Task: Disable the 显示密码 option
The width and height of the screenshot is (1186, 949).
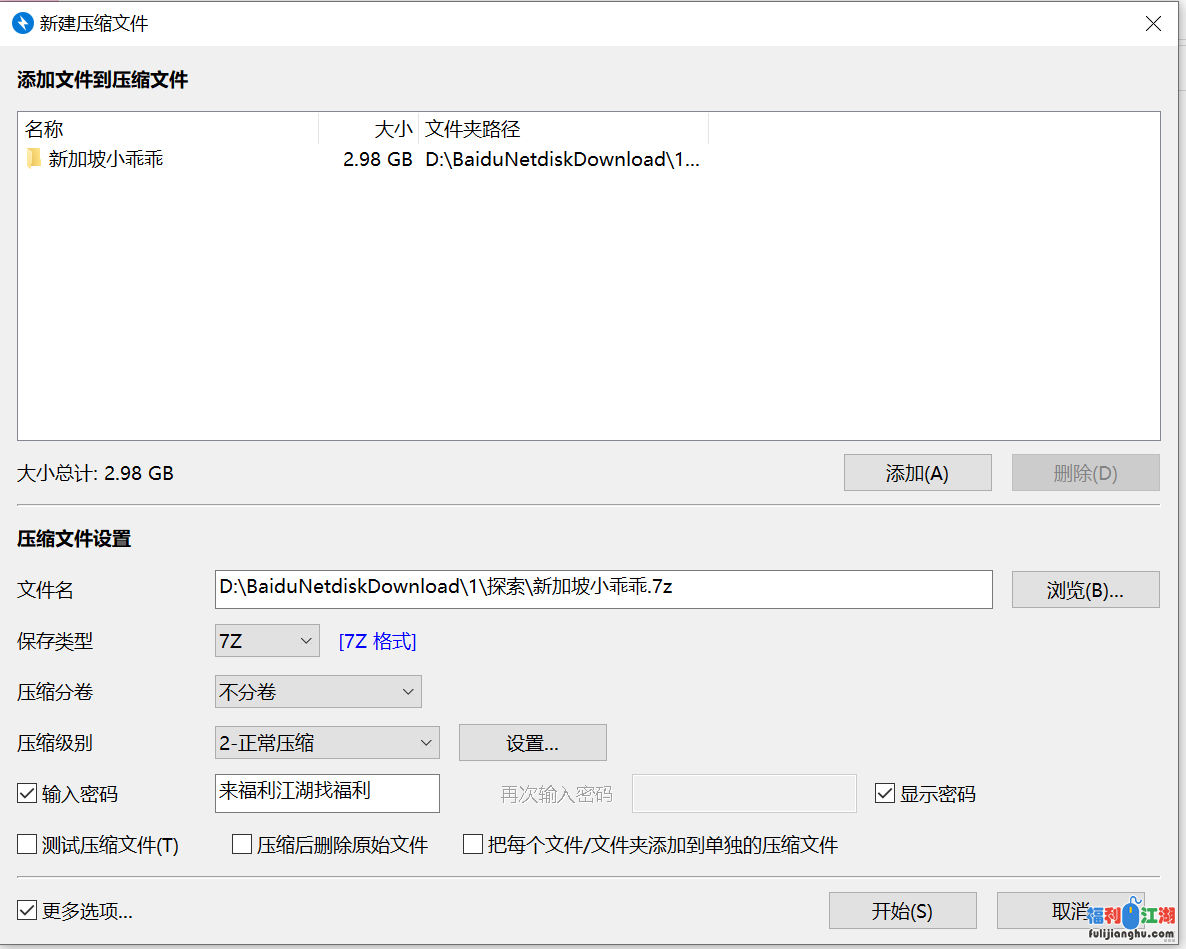Action: pyautogui.click(x=884, y=793)
